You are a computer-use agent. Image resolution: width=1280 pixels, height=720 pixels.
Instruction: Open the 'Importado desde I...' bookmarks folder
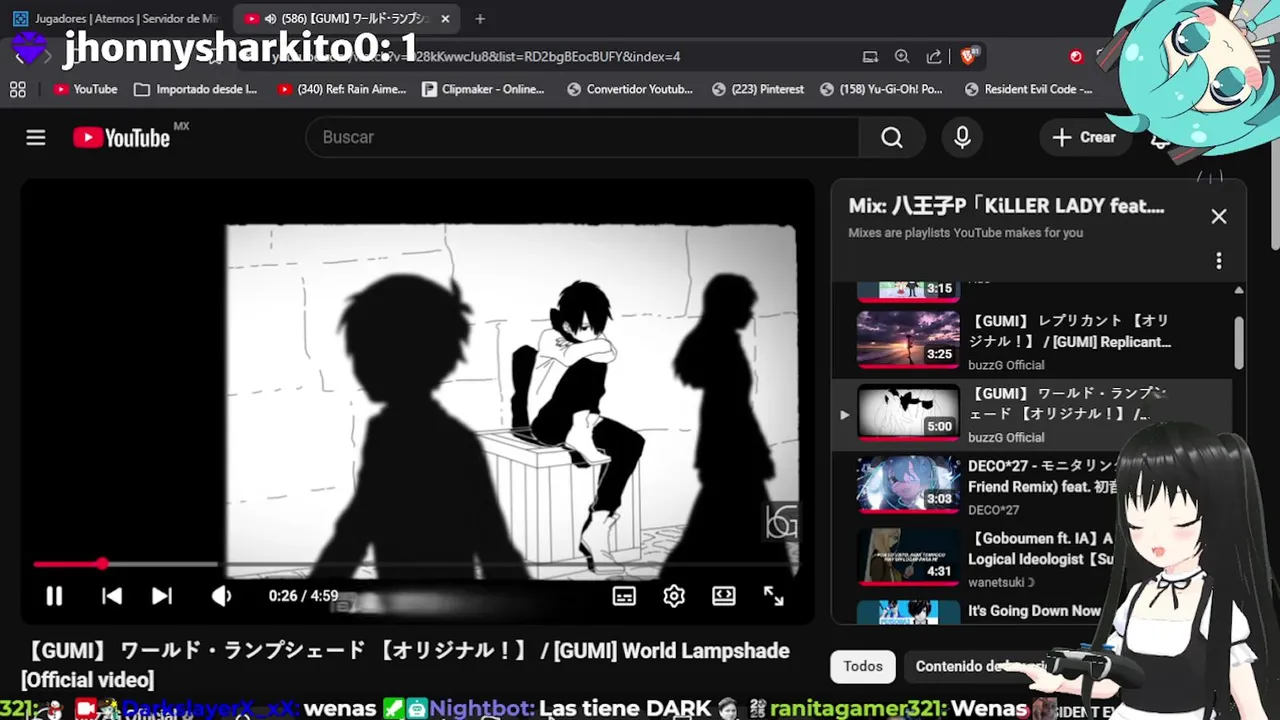tap(196, 89)
